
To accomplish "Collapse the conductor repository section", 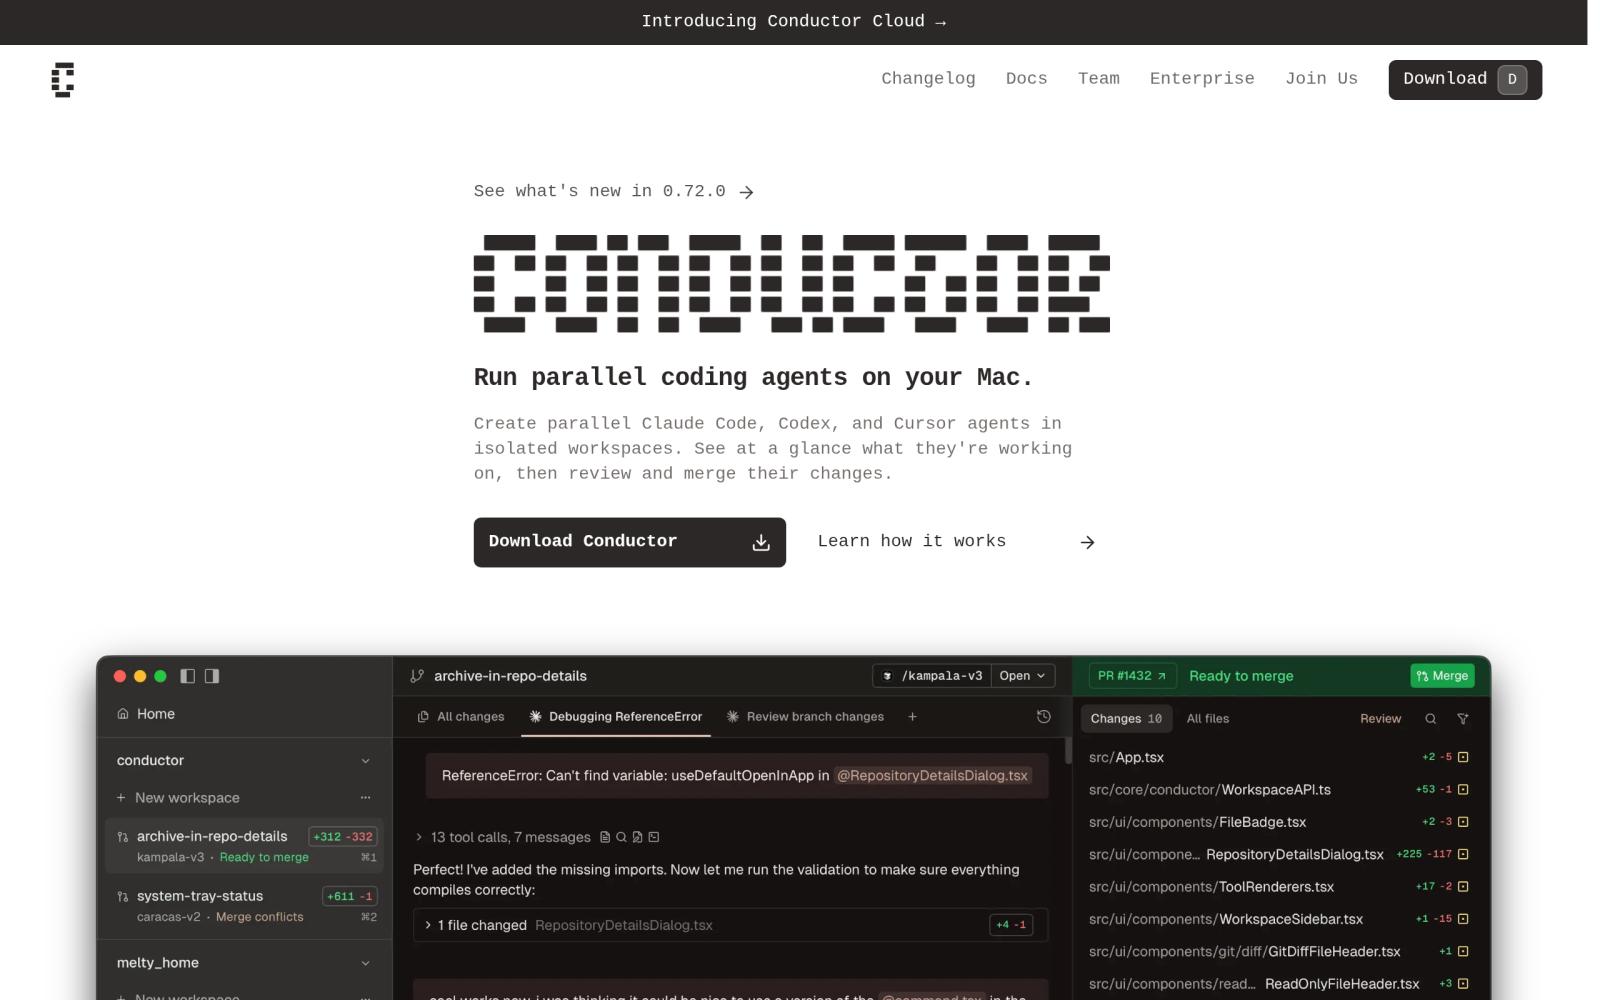I will click(x=365, y=761).
